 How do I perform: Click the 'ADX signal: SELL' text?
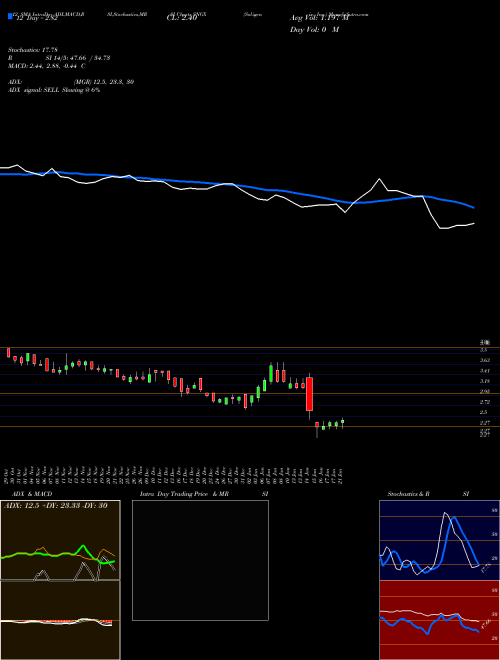click(x=34, y=90)
